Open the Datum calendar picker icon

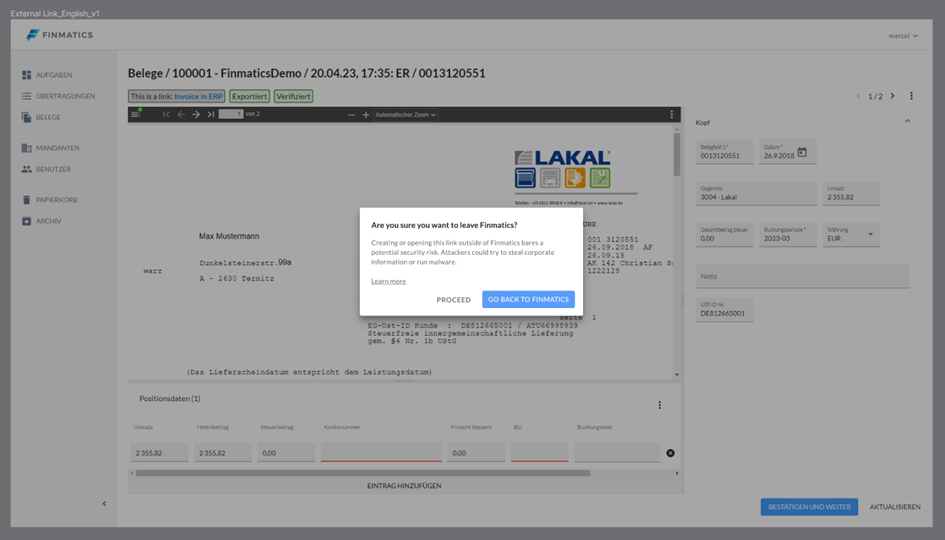802,152
